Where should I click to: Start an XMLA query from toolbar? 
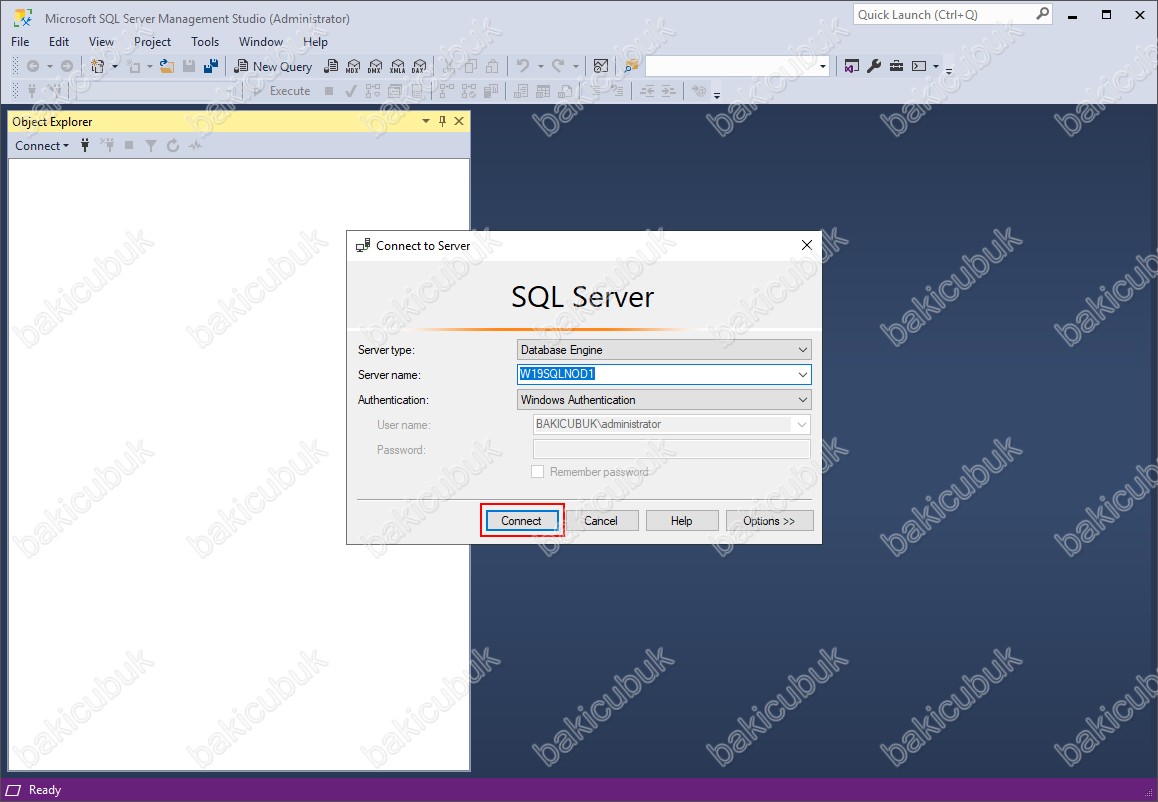pos(397,66)
